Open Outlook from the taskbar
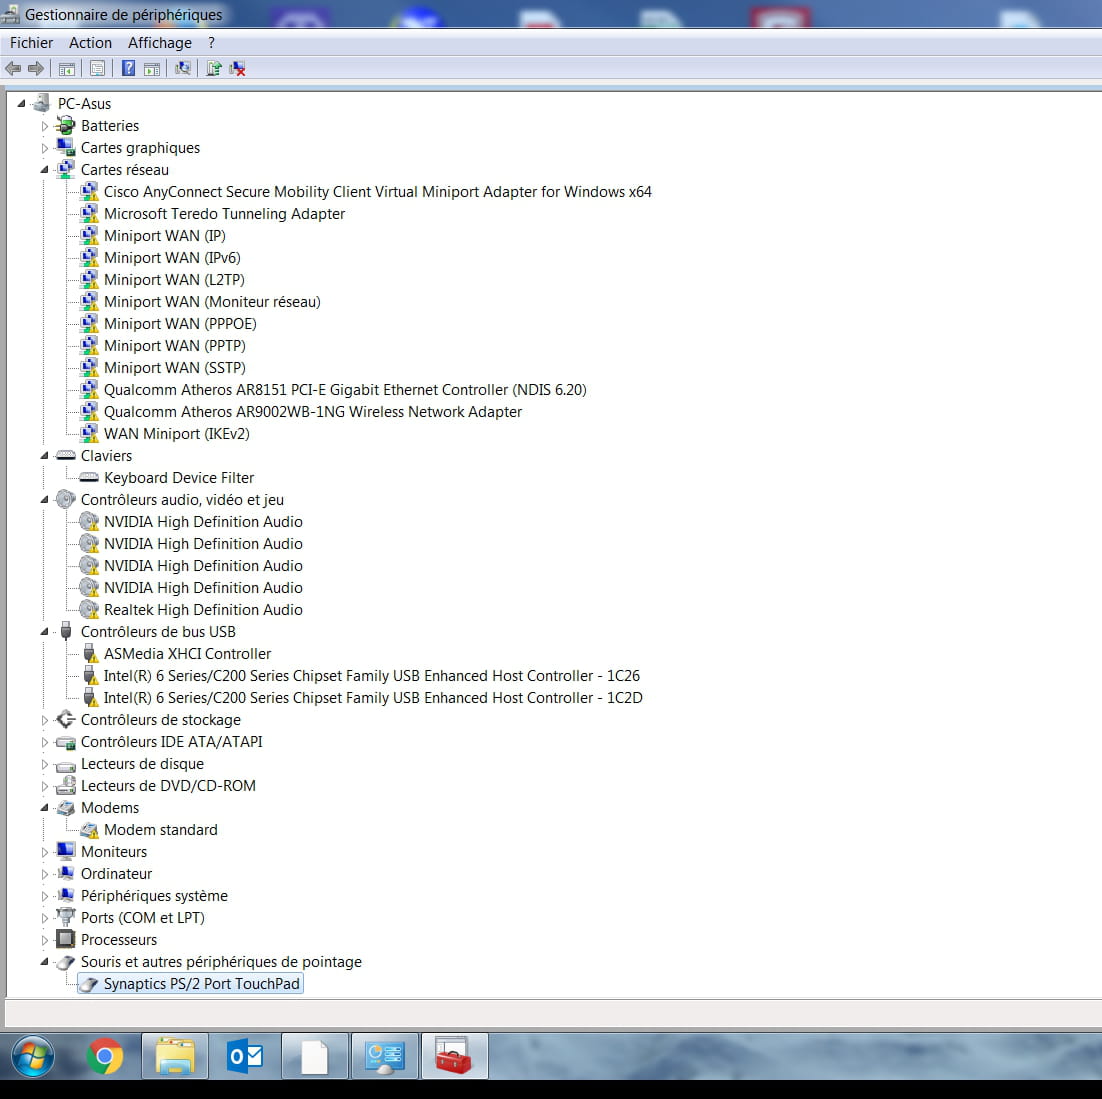 point(245,1056)
